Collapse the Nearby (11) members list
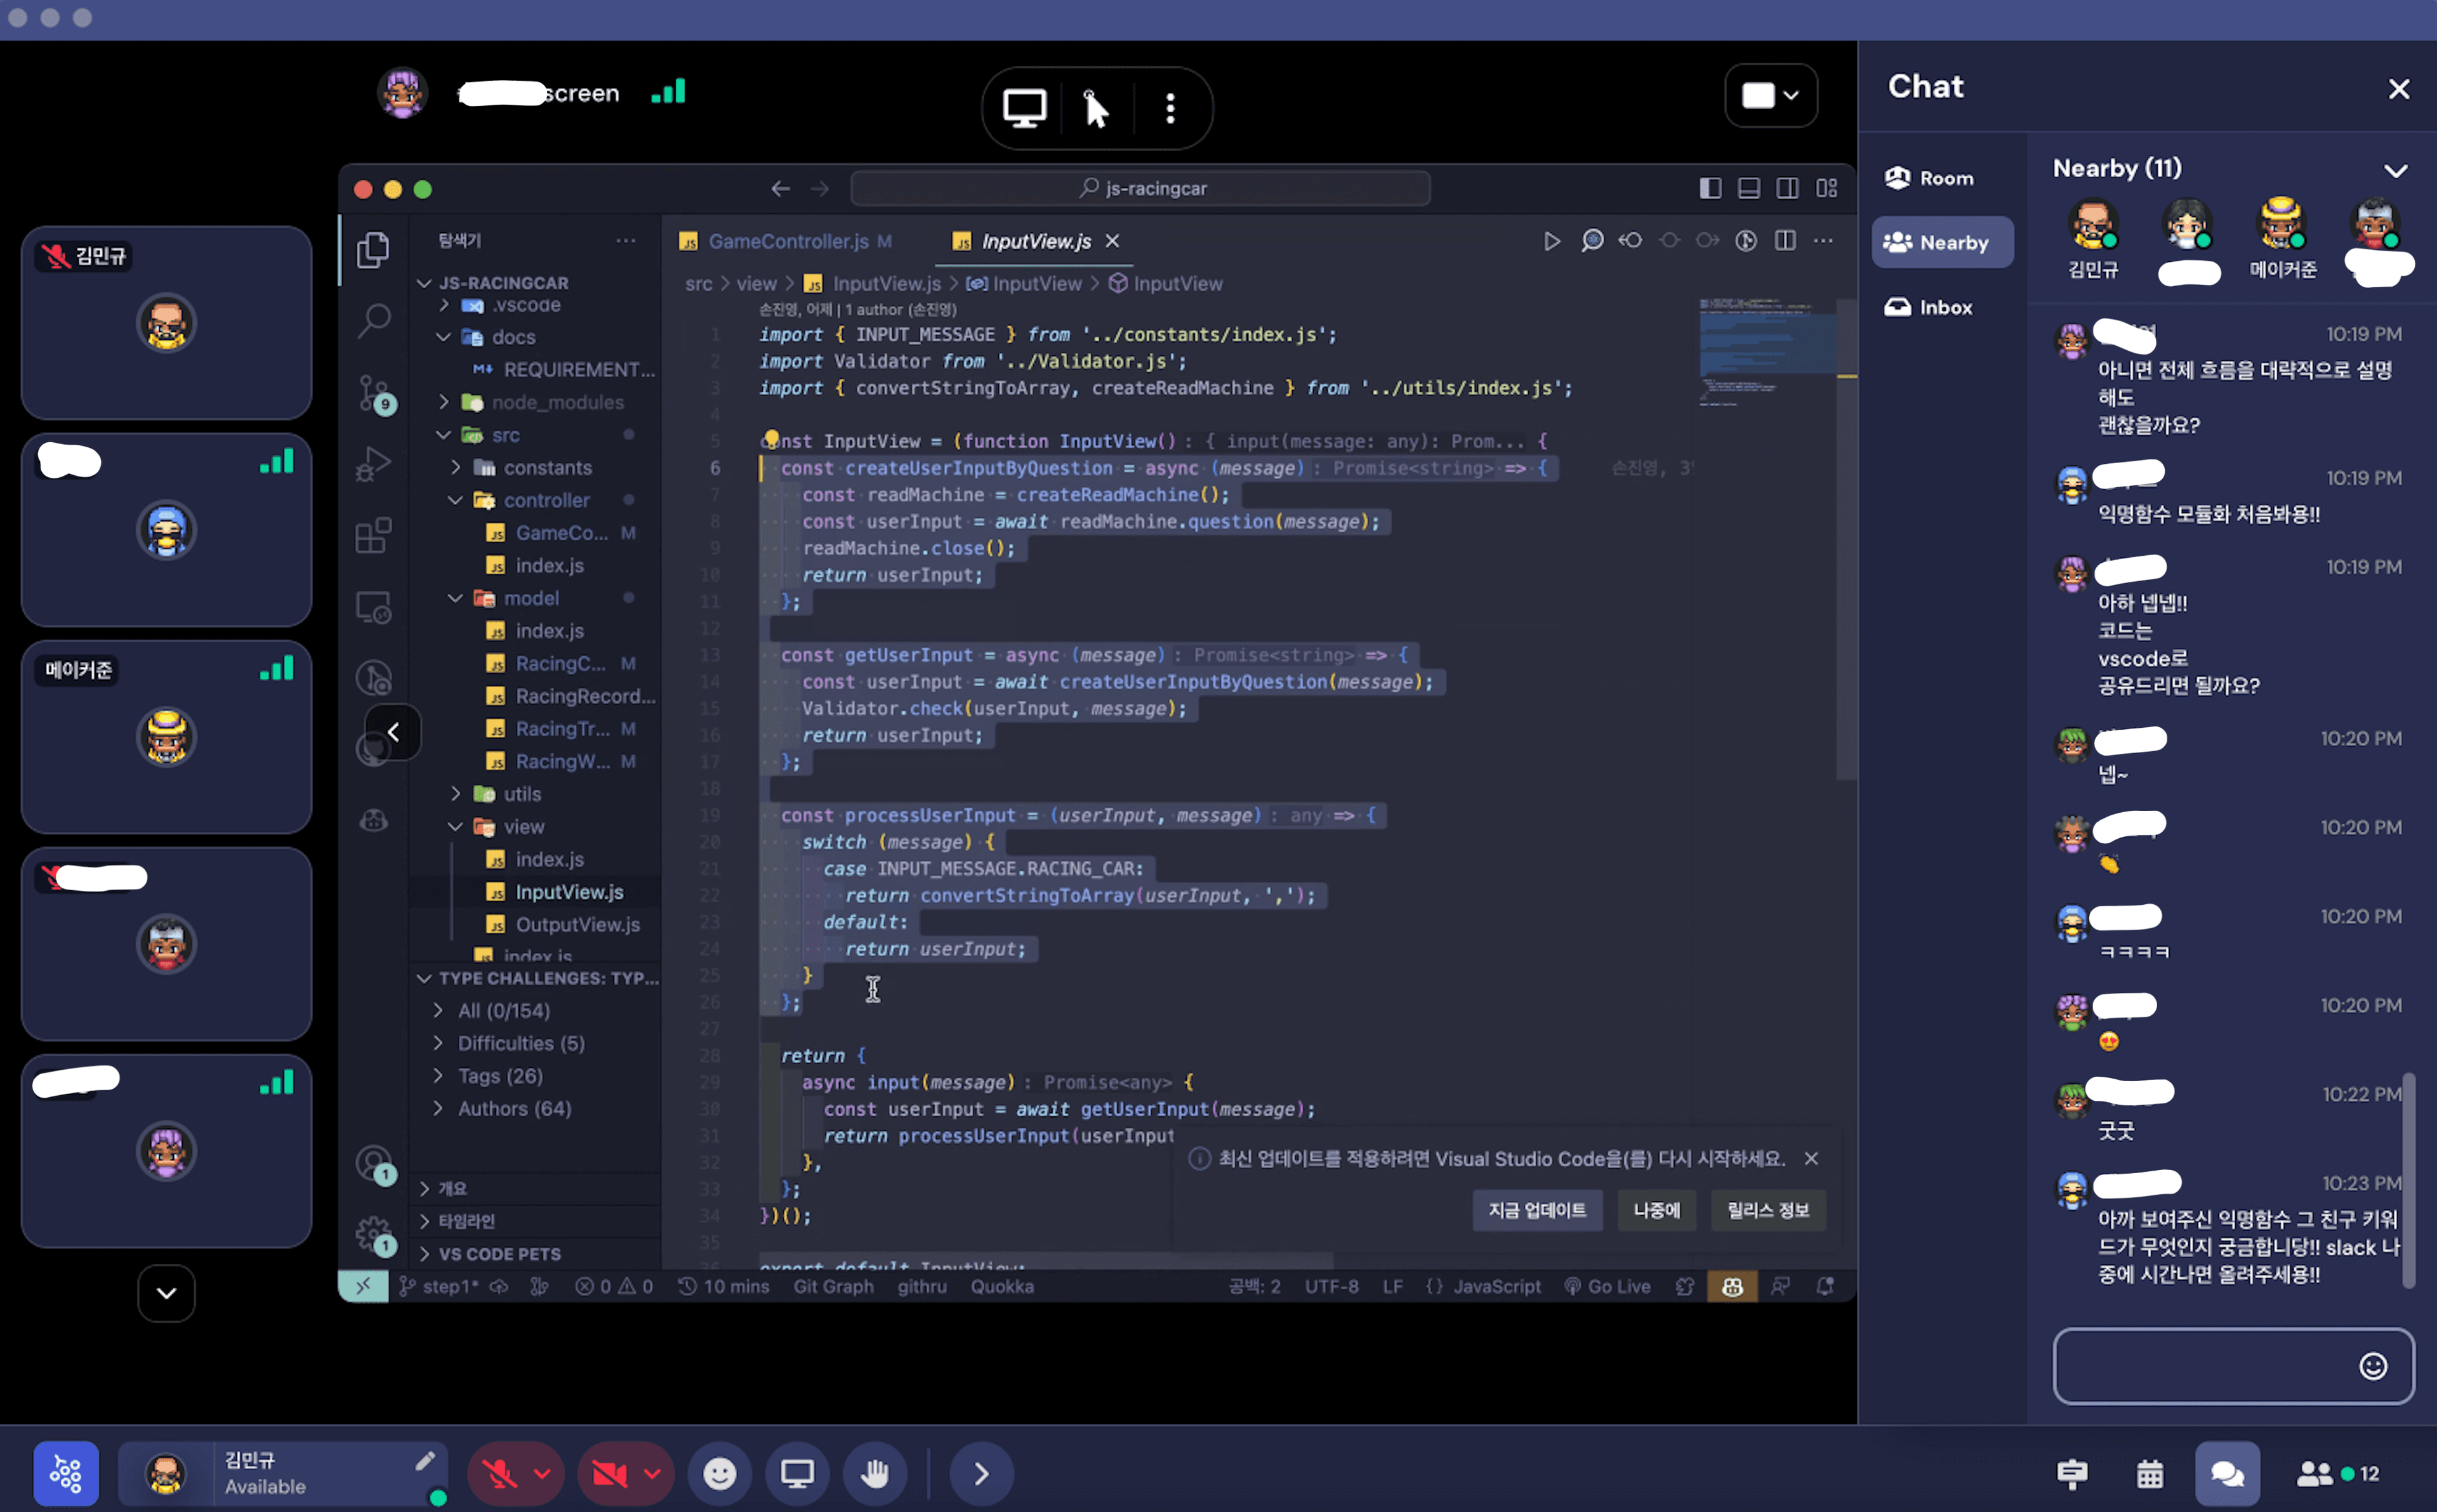The width and height of the screenshot is (2437, 1512). point(2395,170)
